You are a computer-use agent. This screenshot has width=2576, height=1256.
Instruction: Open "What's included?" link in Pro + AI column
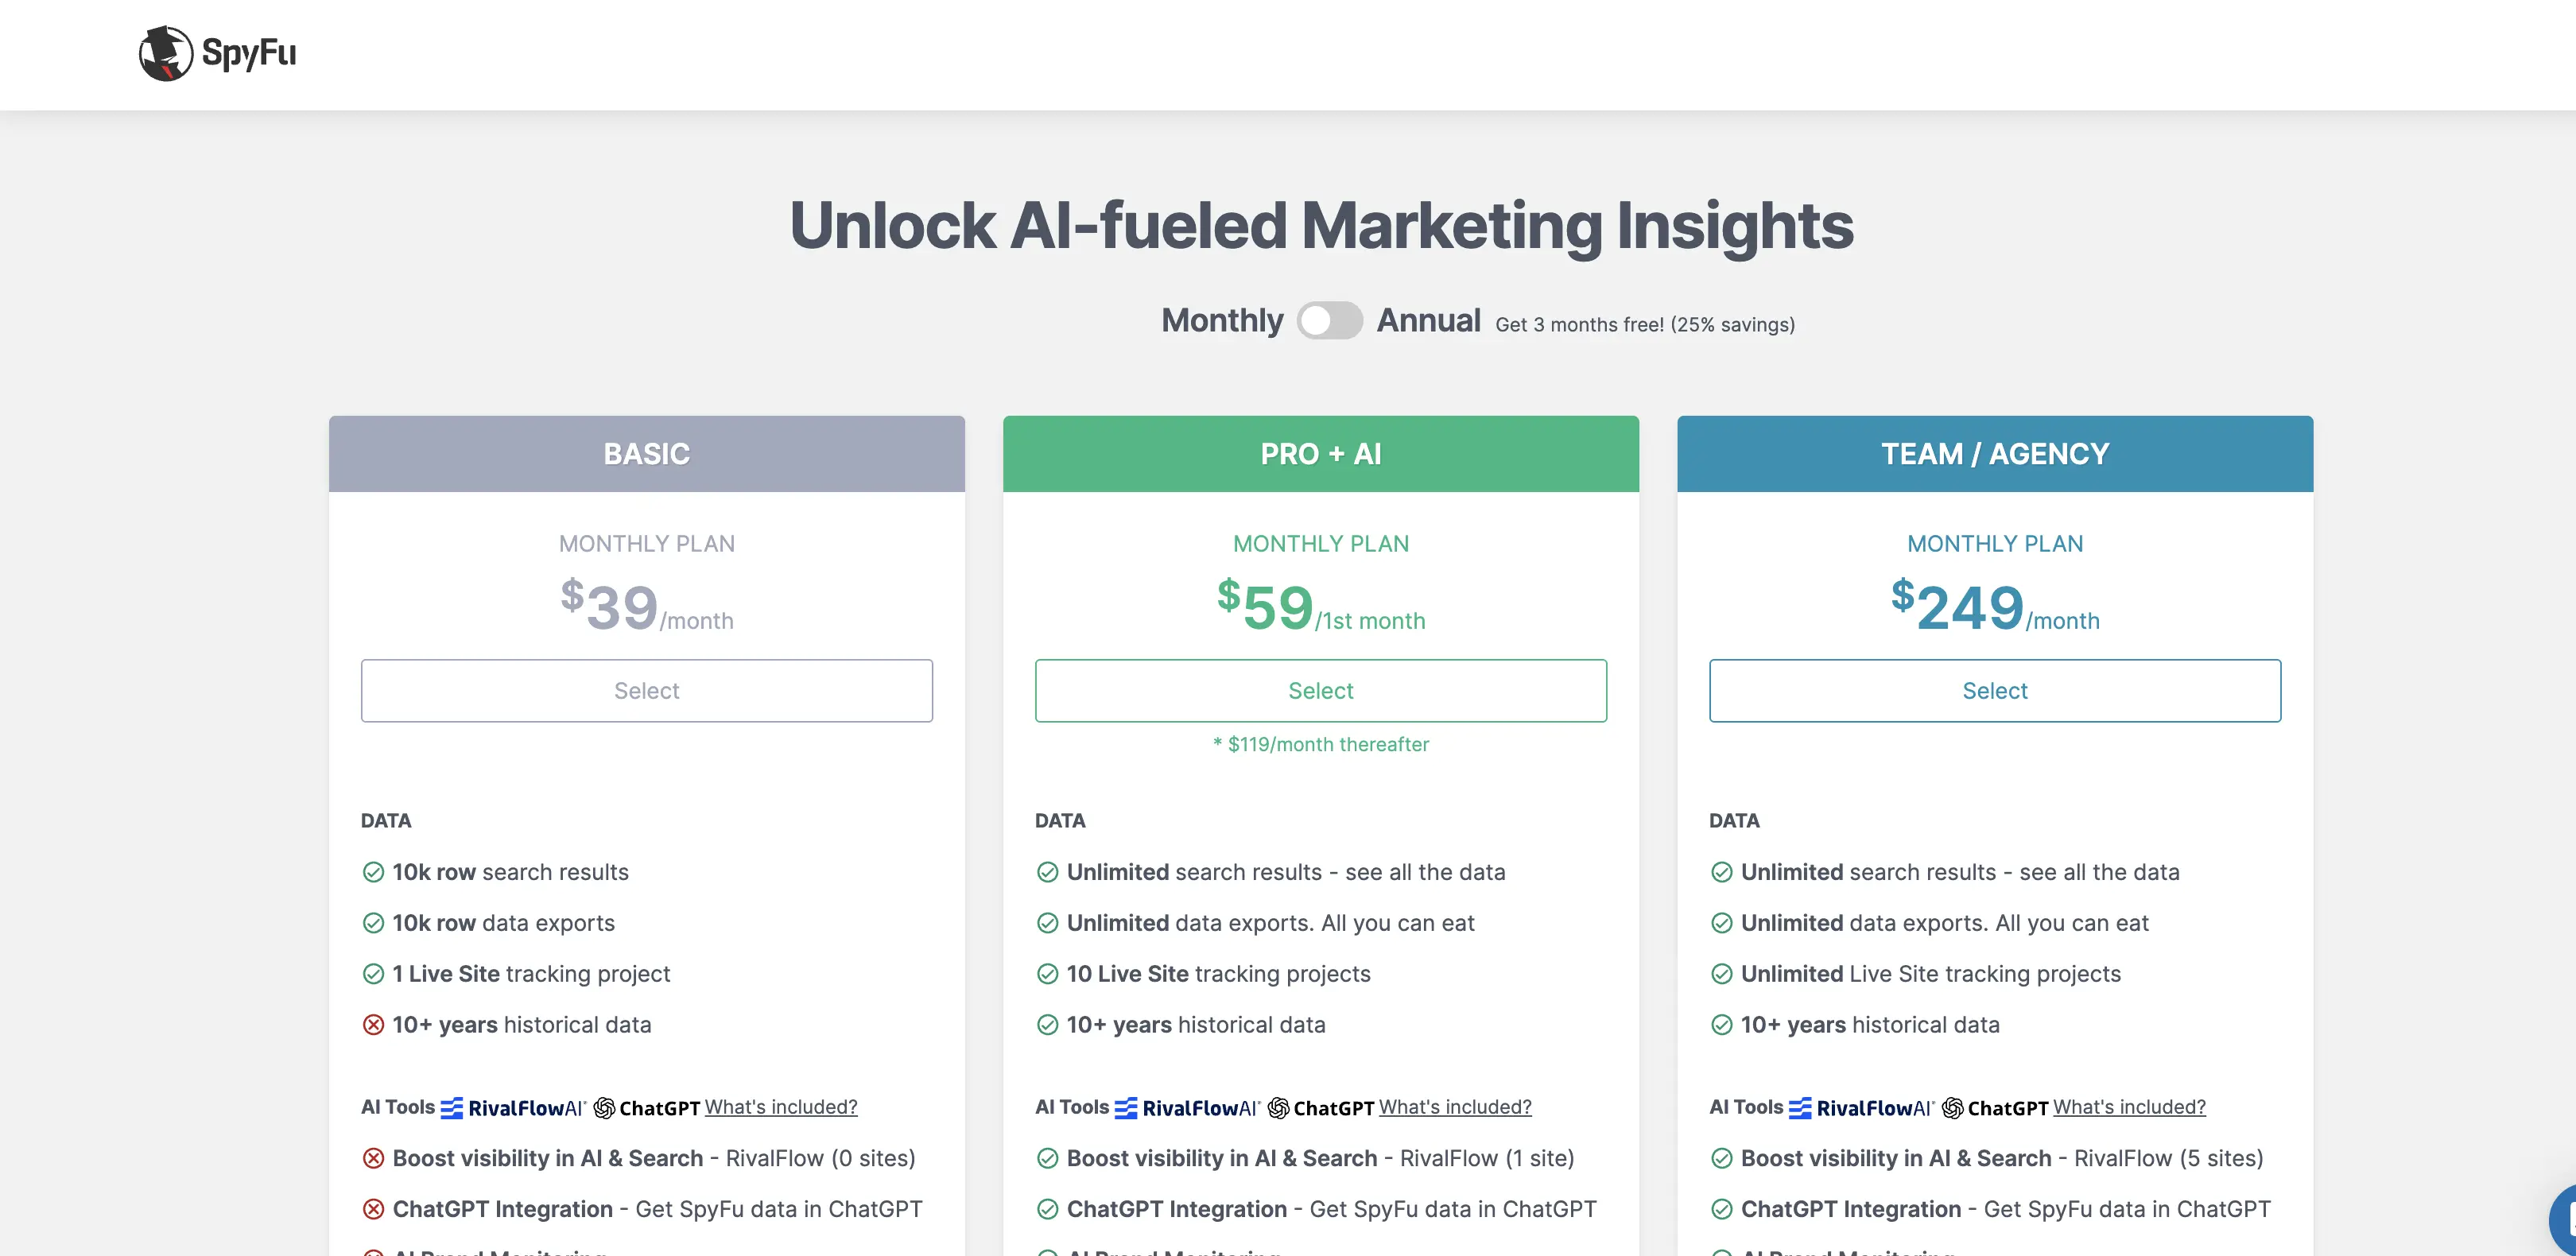[x=1455, y=1107]
